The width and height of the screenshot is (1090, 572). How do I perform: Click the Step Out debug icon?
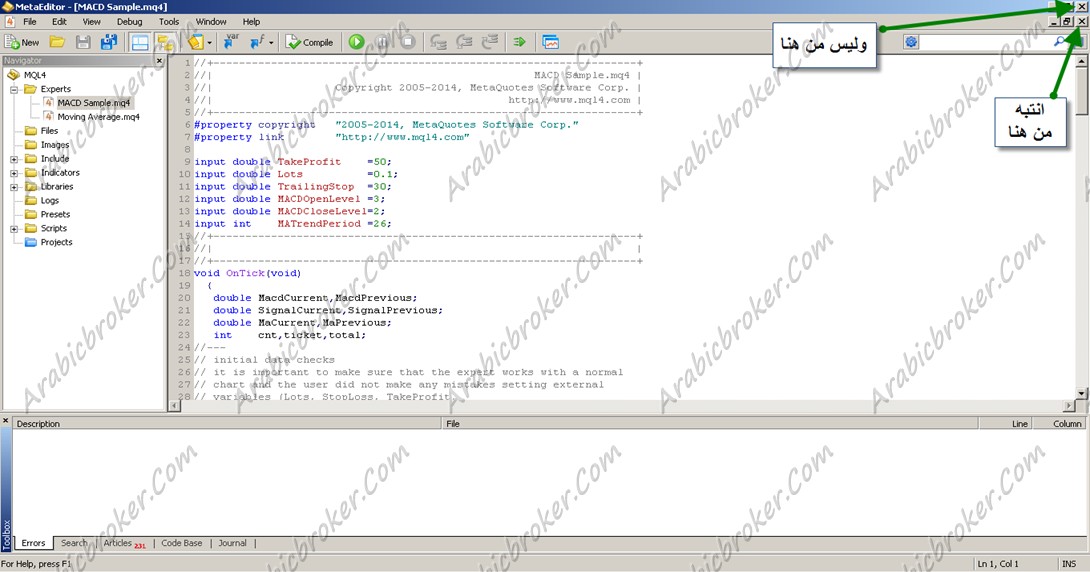pos(489,42)
